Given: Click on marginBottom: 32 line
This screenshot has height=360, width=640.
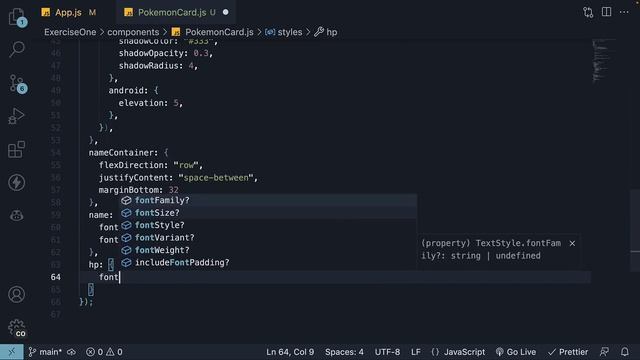Looking at the screenshot, I should (138, 190).
